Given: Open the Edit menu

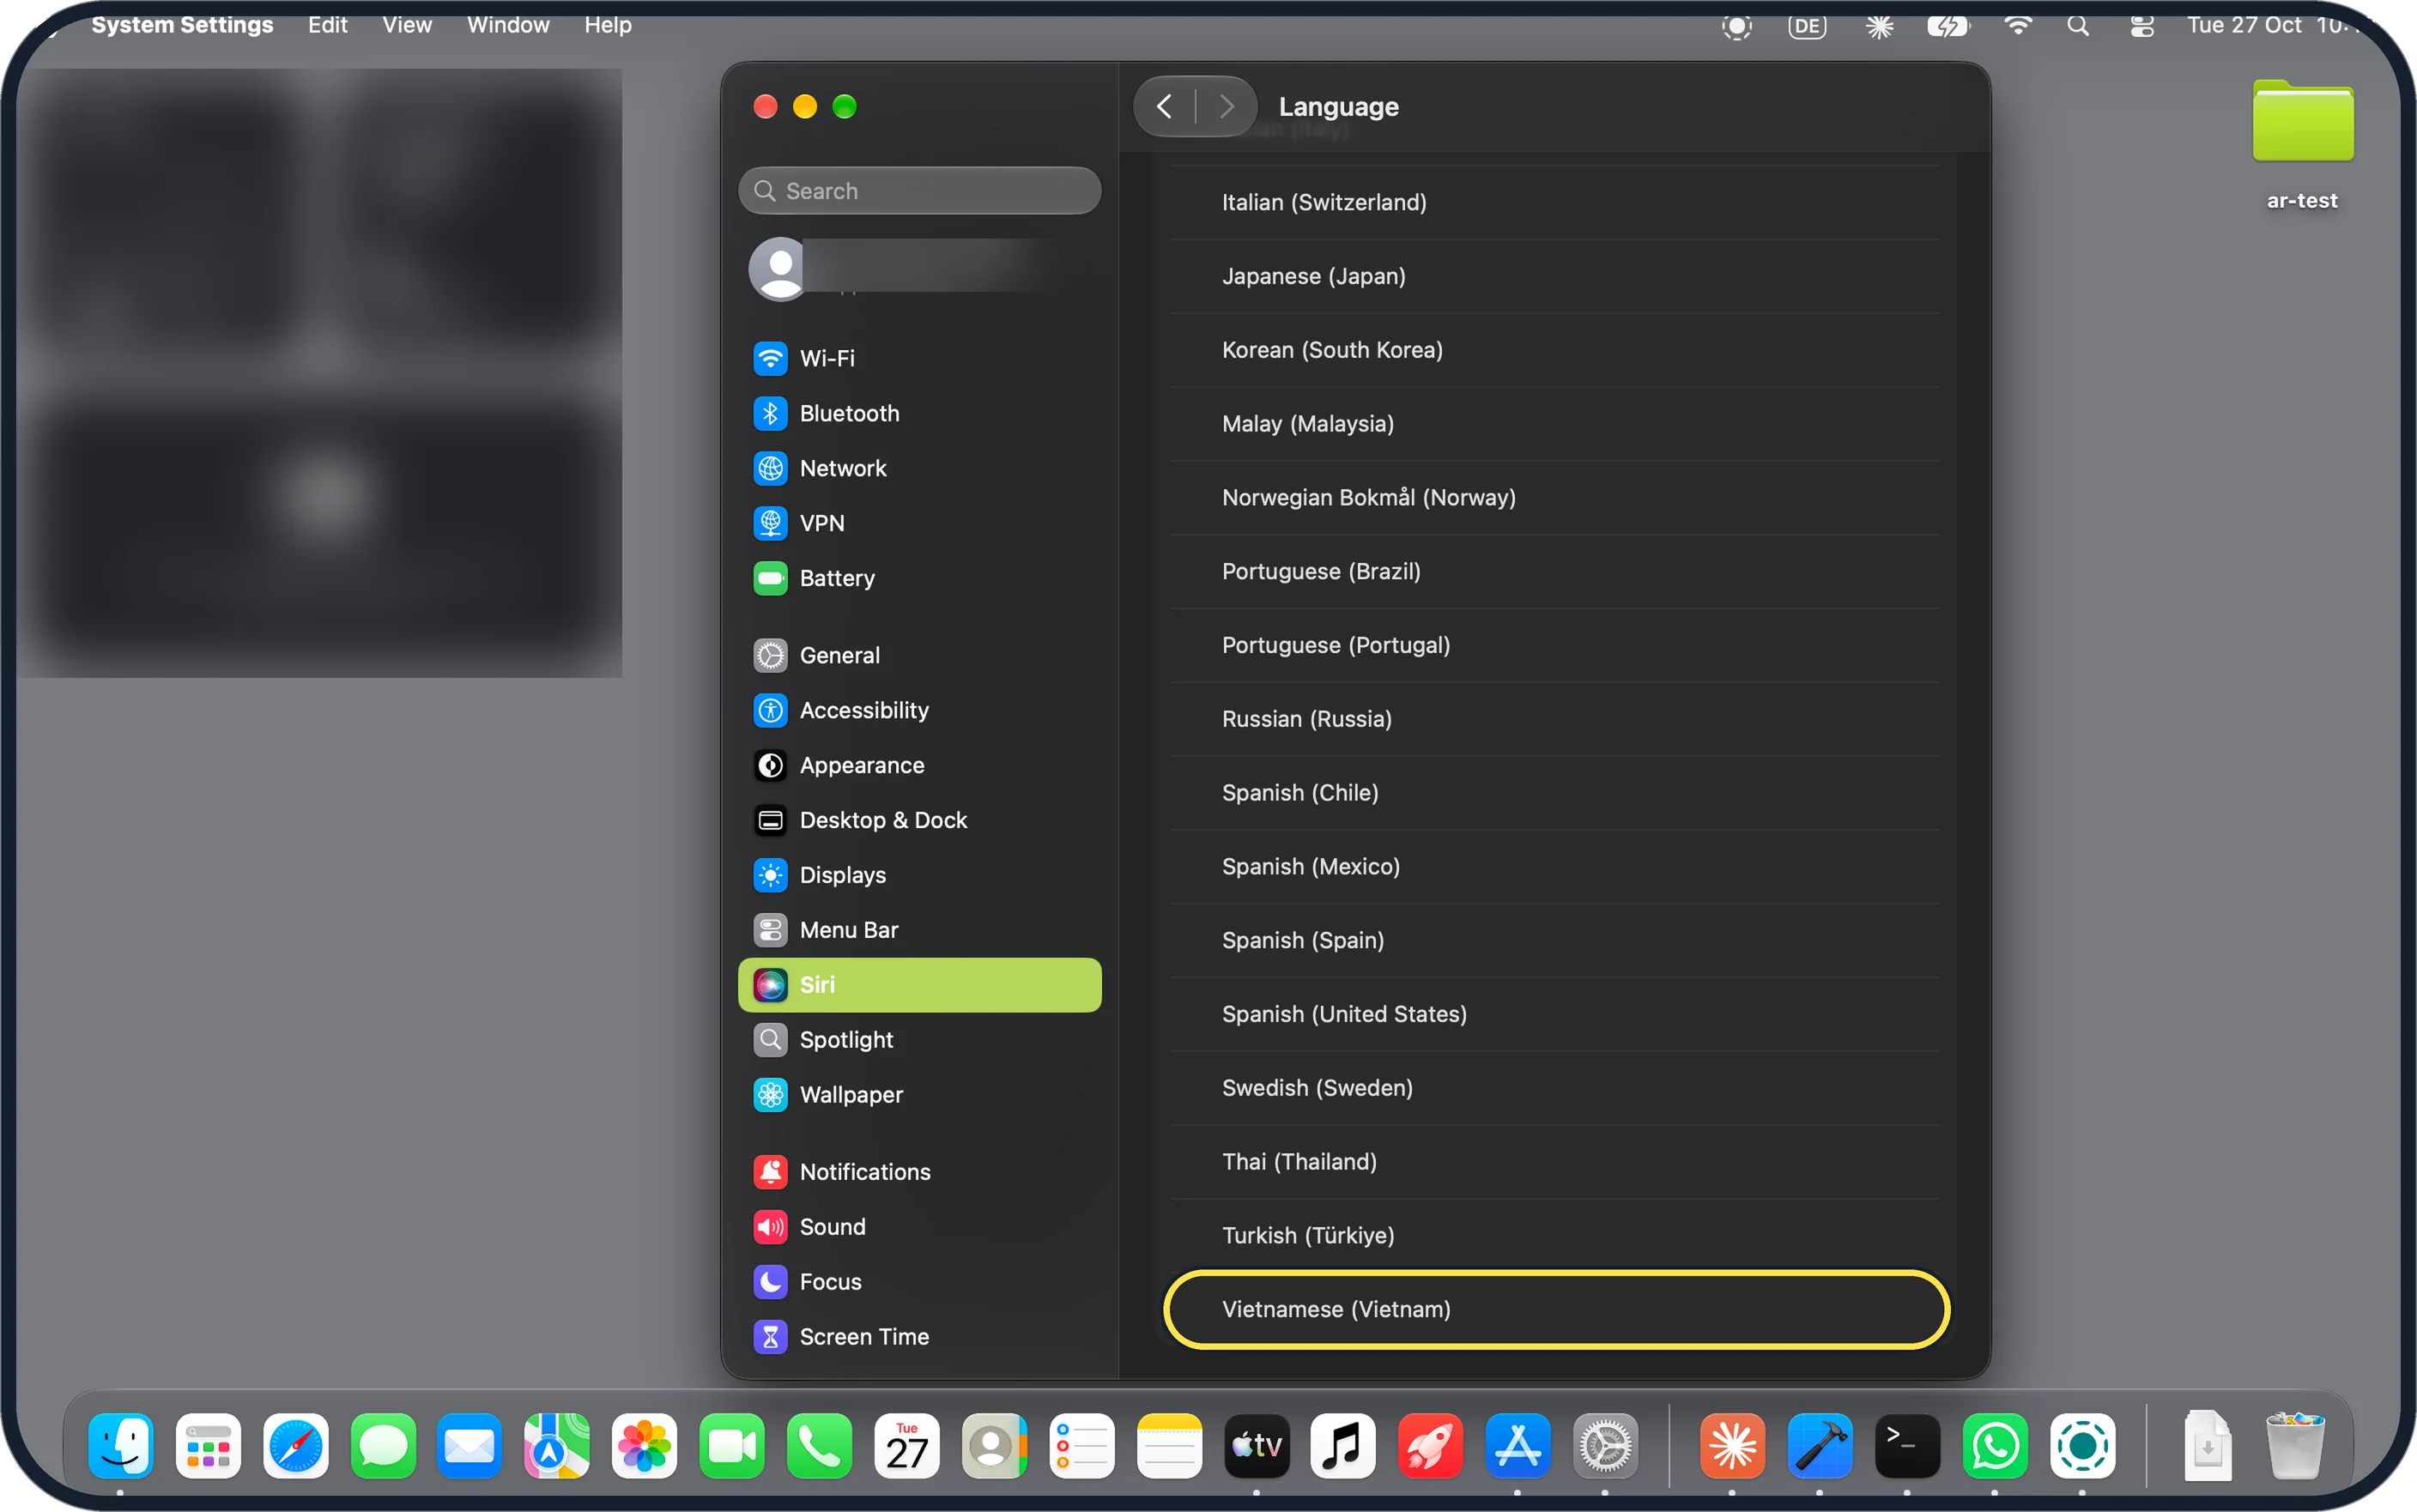Looking at the screenshot, I should pyautogui.click(x=327, y=25).
